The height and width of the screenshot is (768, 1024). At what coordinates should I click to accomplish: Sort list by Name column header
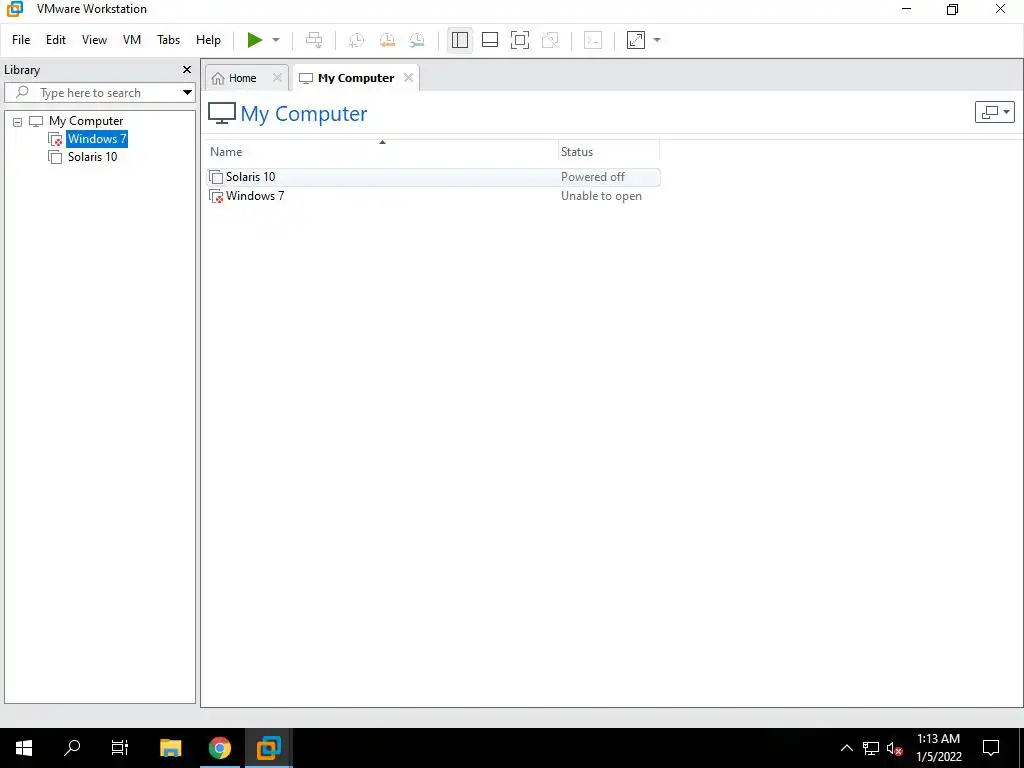click(382, 152)
